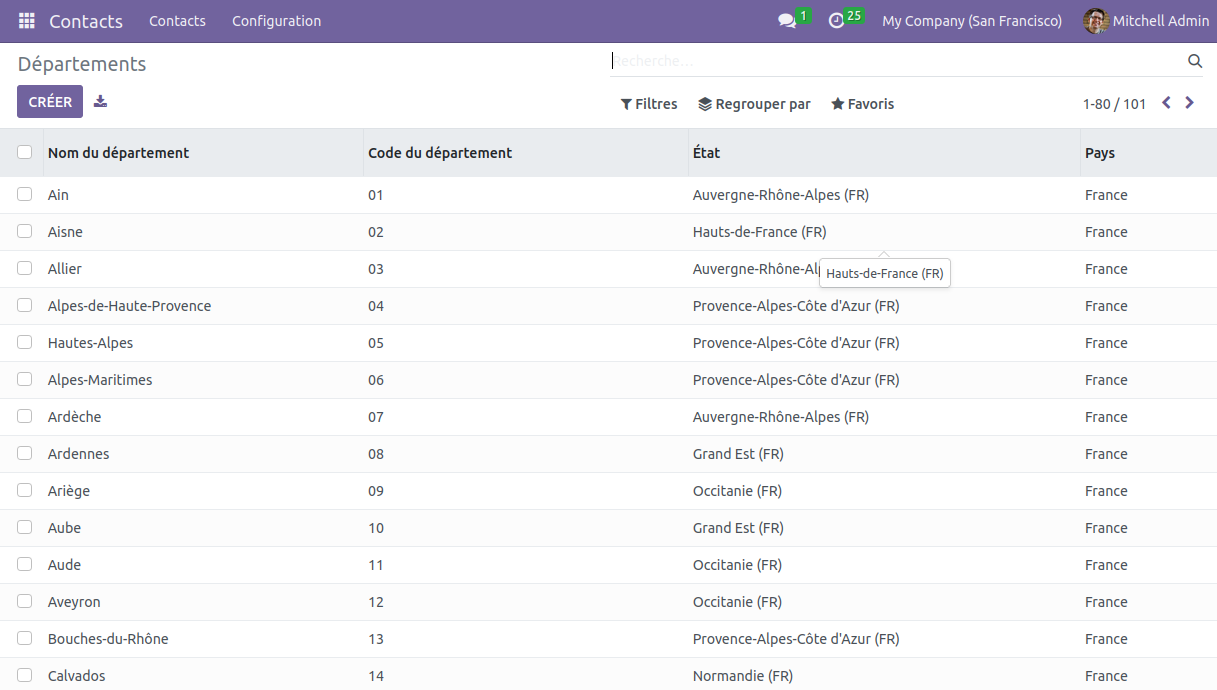Open the Contacts menu item
The image size is (1217, 690).
[x=177, y=21]
